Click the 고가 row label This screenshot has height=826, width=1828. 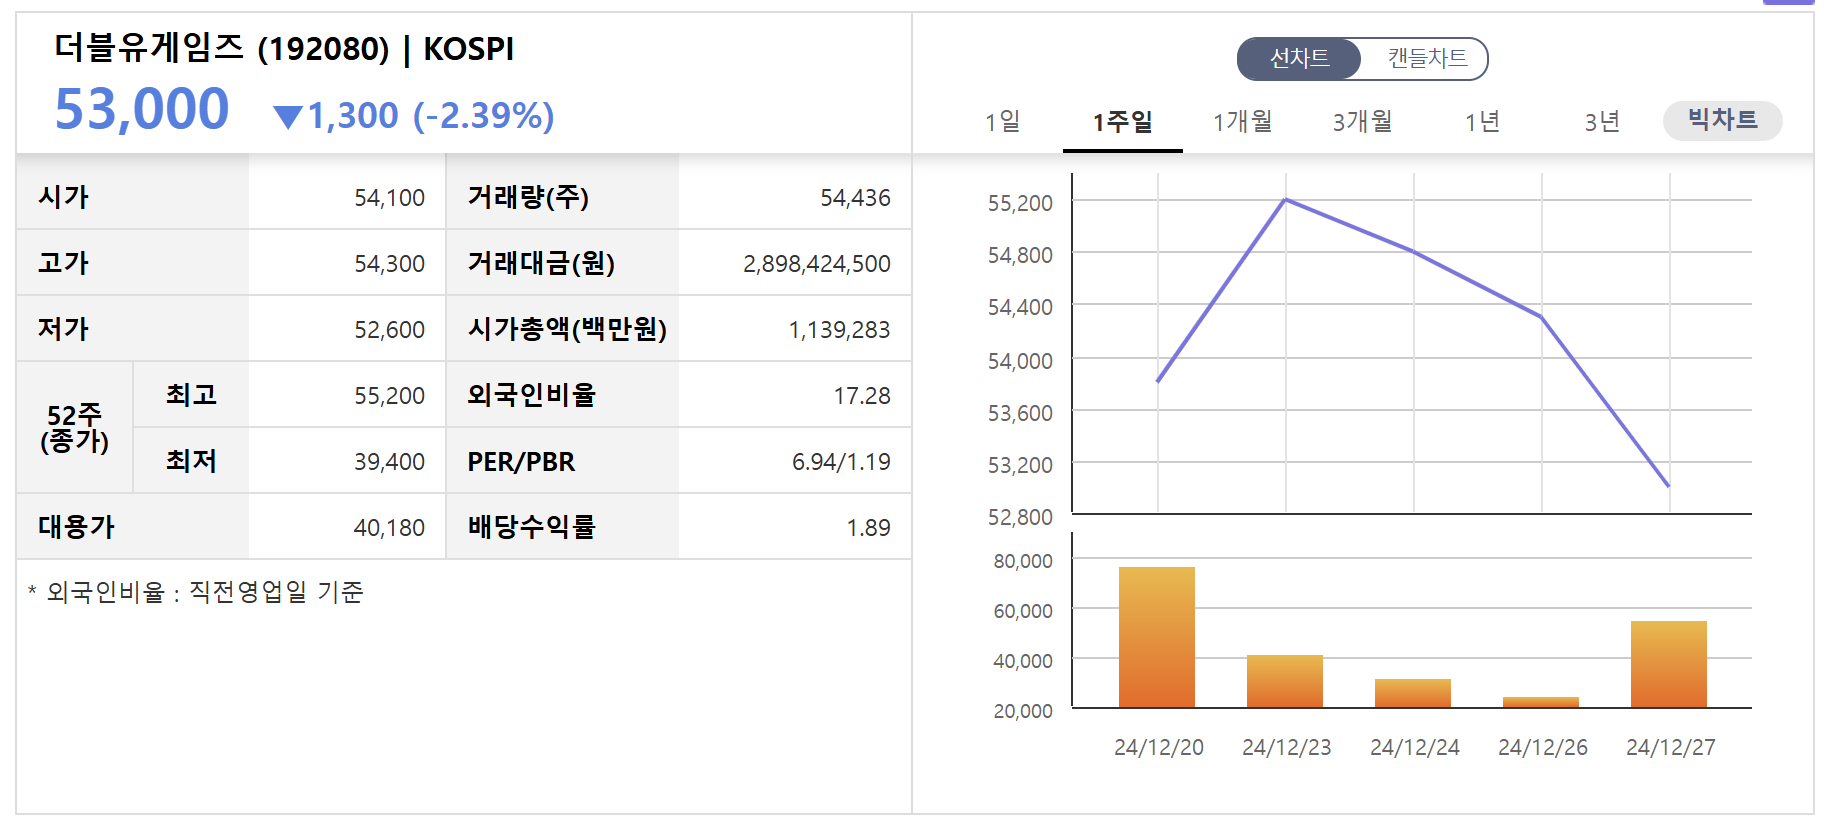coord(63,263)
